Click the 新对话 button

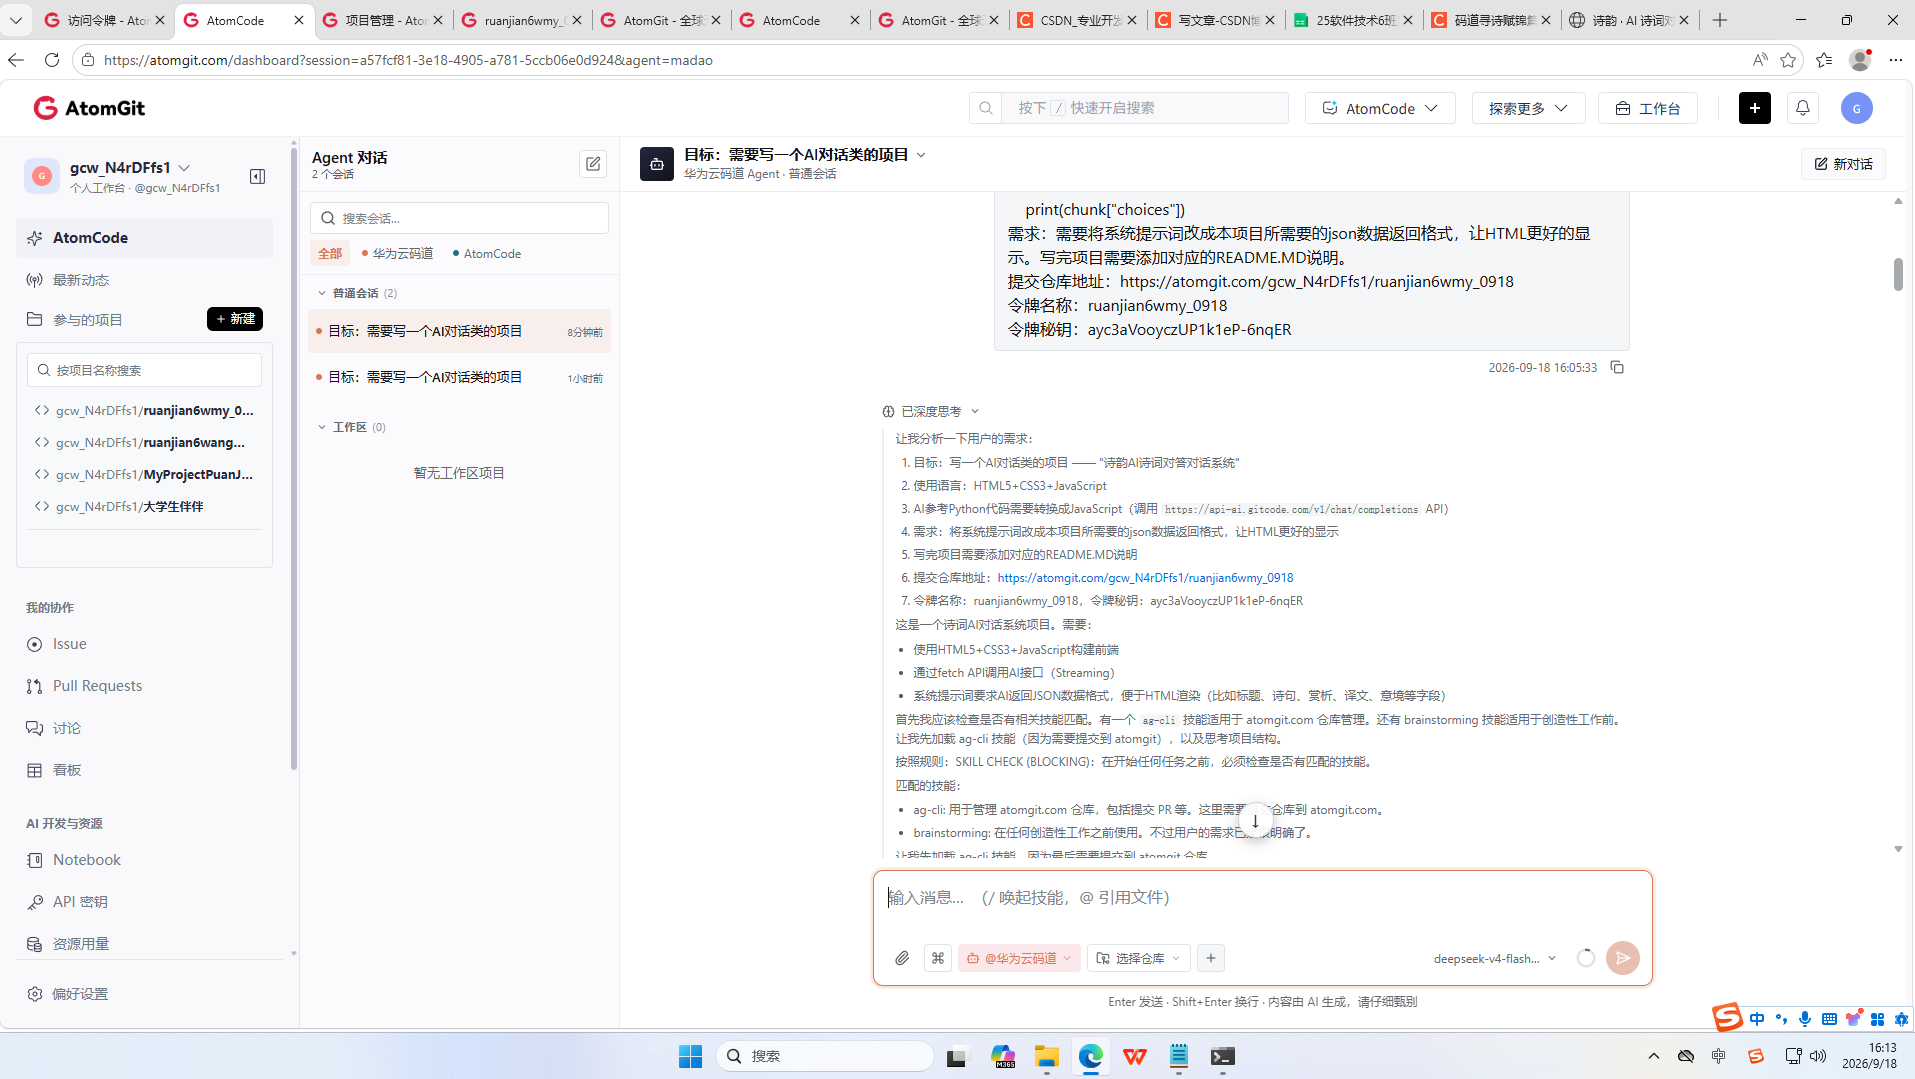pyautogui.click(x=1843, y=164)
